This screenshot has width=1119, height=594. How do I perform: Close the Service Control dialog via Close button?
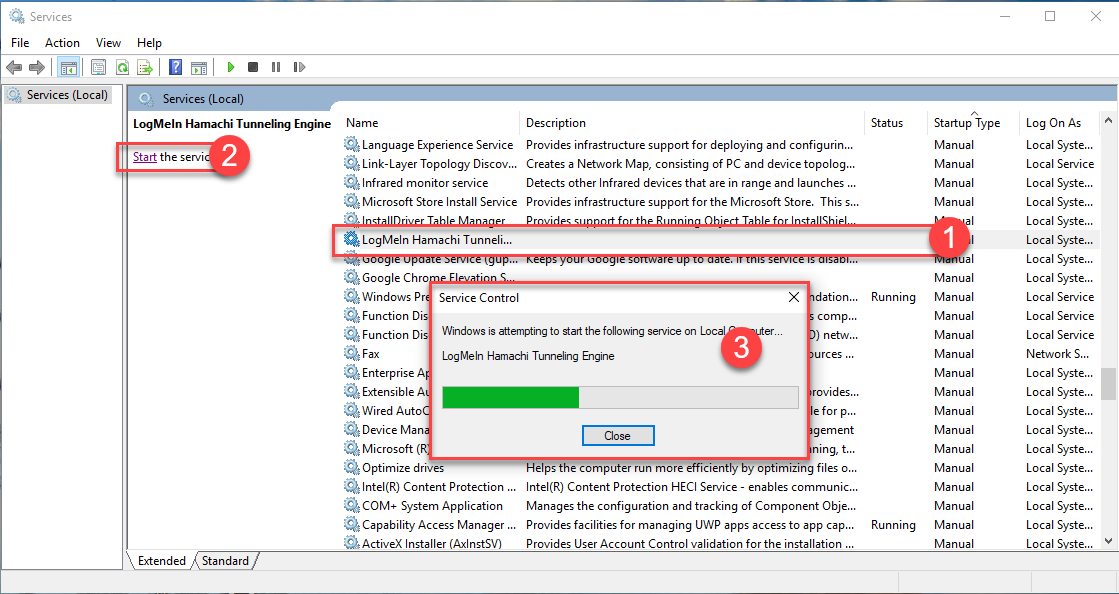(618, 435)
